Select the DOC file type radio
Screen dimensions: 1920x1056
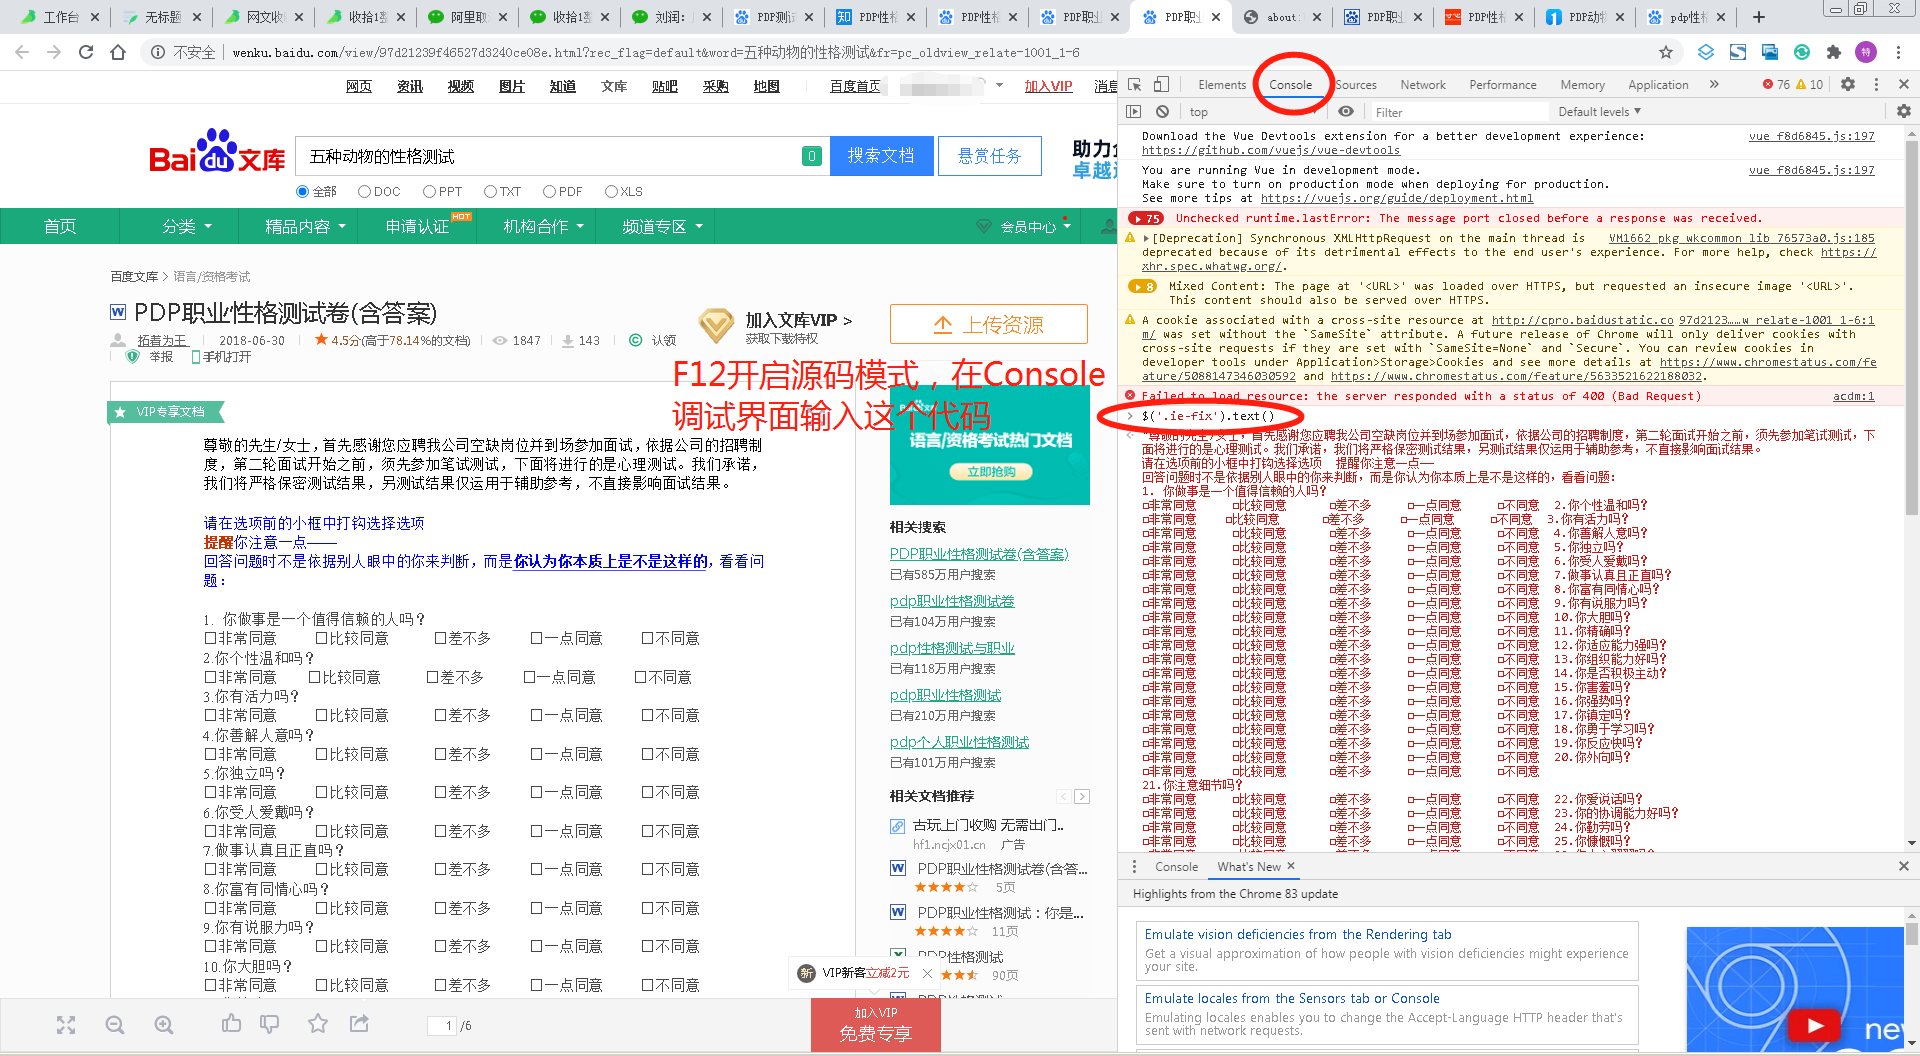pos(364,192)
